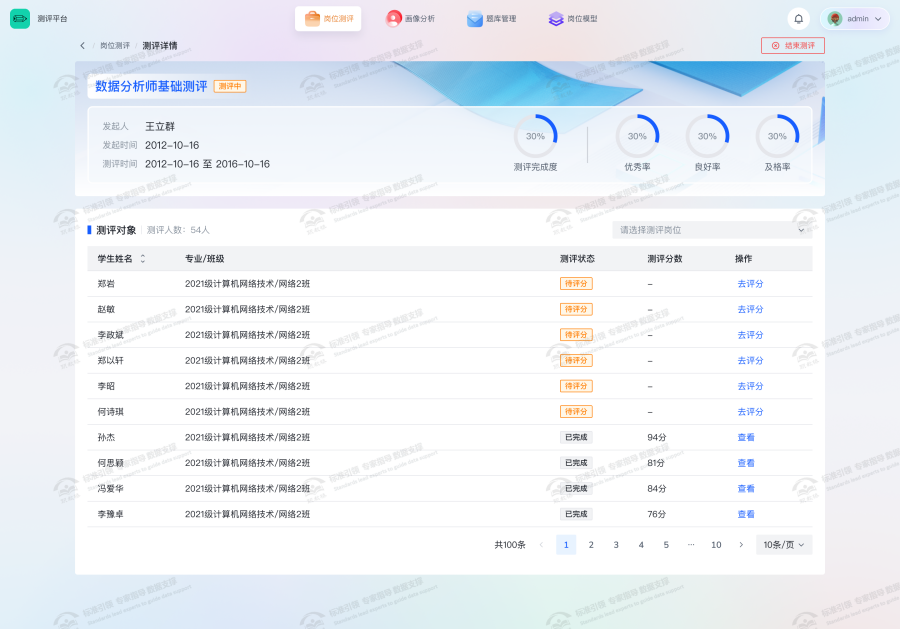Click the 岗位模型 stack icon

556,19
